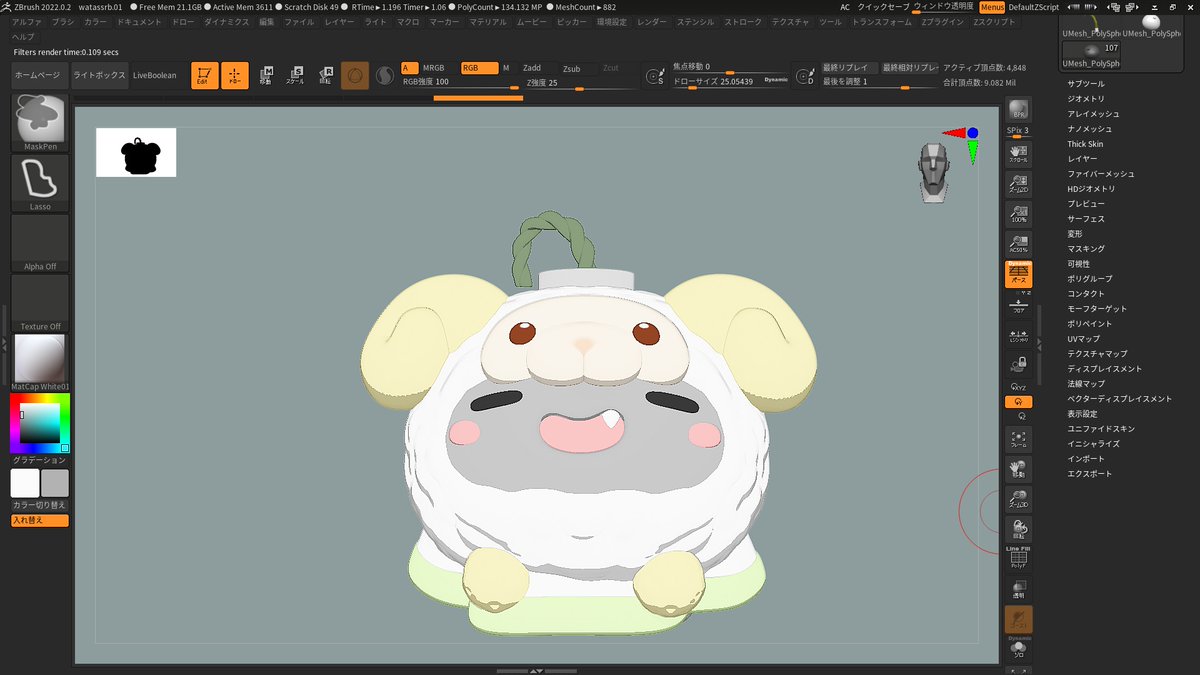1200x675 pixels.
Task: Activate the Draw mode button
Action: (235, 75)
